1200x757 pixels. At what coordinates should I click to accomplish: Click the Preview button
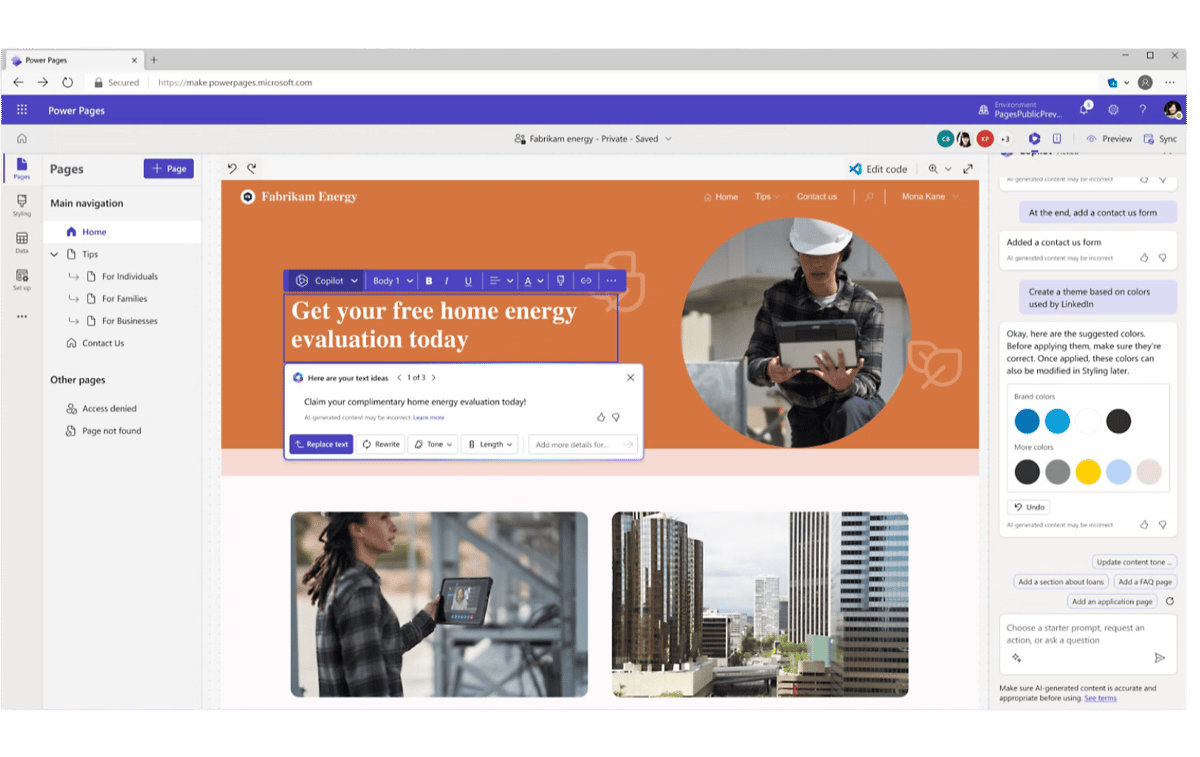[1109, 139]
